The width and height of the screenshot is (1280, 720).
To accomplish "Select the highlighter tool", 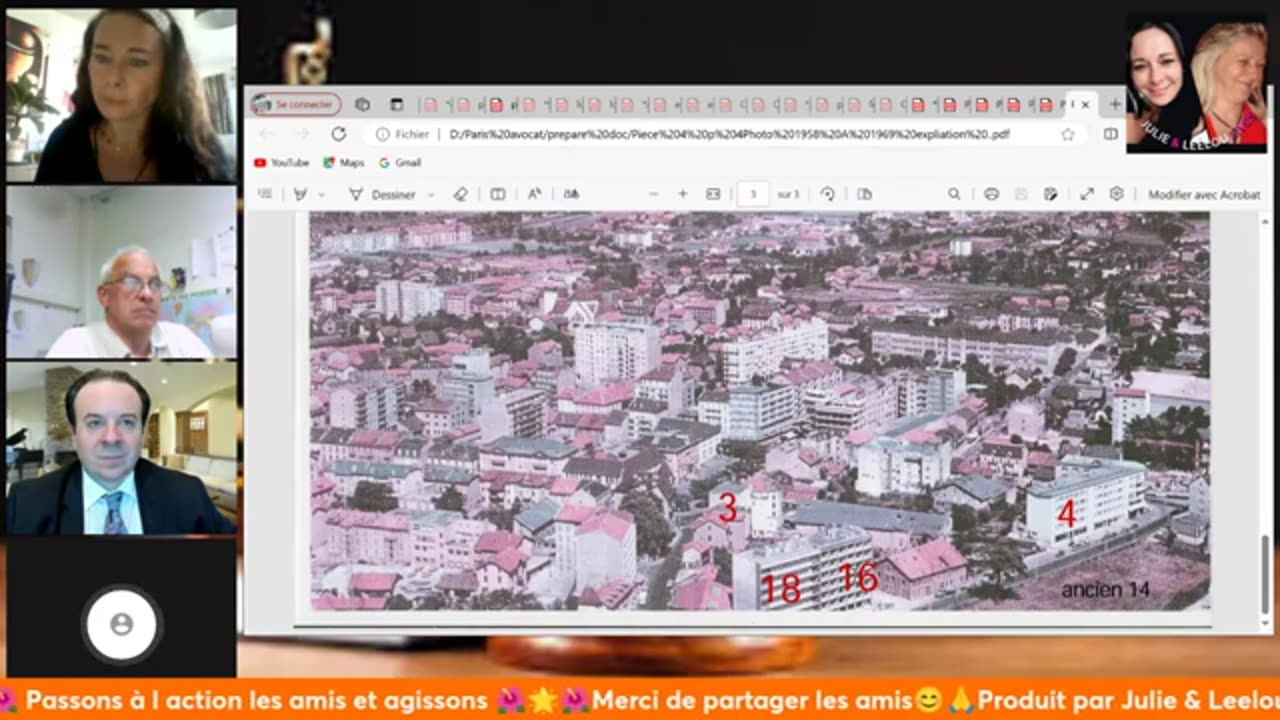I will (x=299, y=194).
